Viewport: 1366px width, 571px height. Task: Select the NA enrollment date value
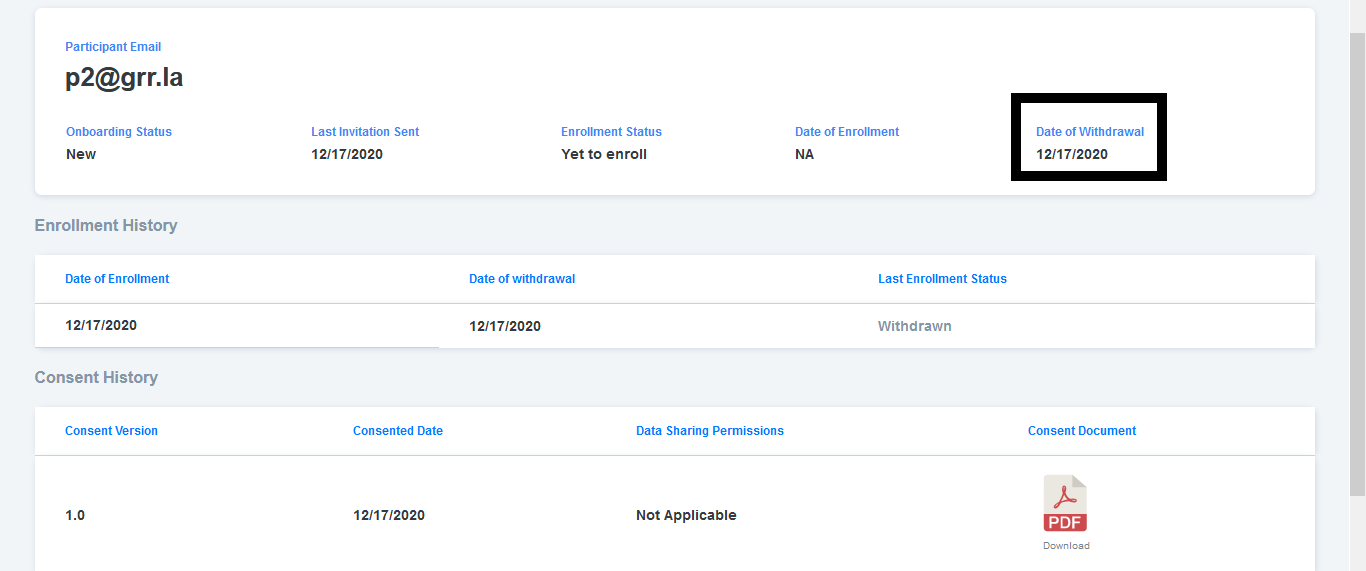pyautogui.click(x=804, y=154)
